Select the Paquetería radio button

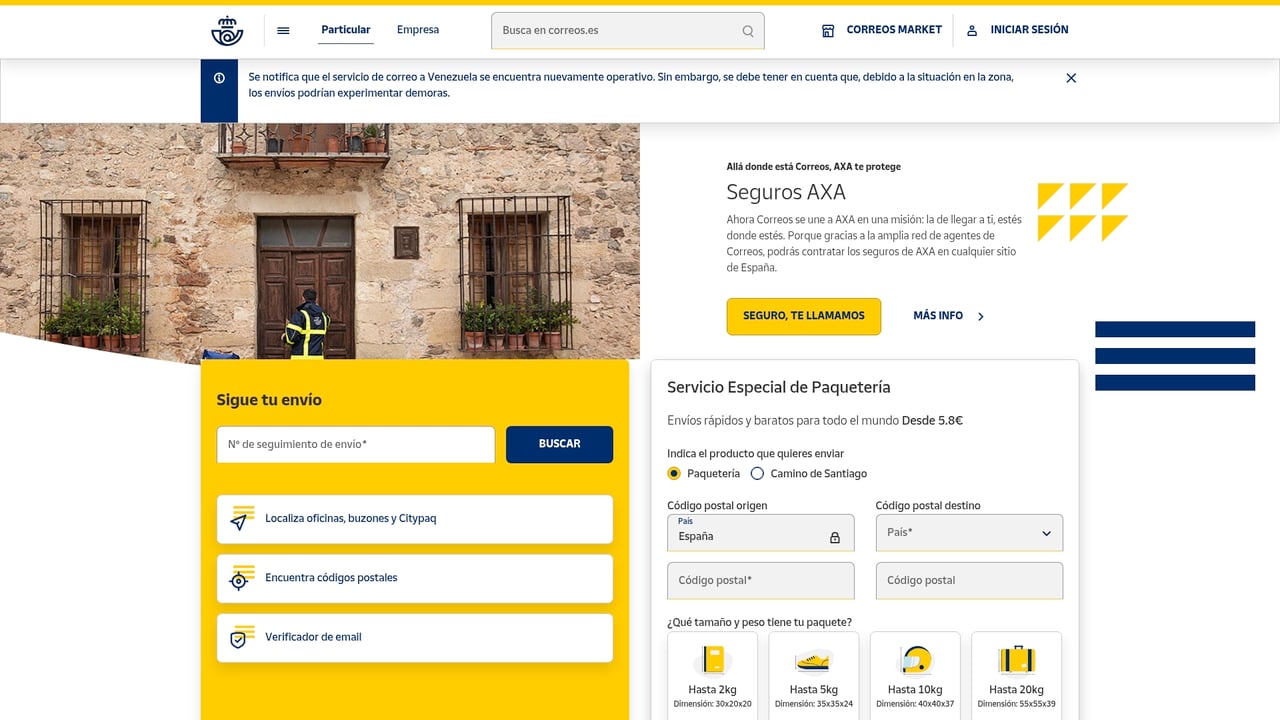pos(673,473)
